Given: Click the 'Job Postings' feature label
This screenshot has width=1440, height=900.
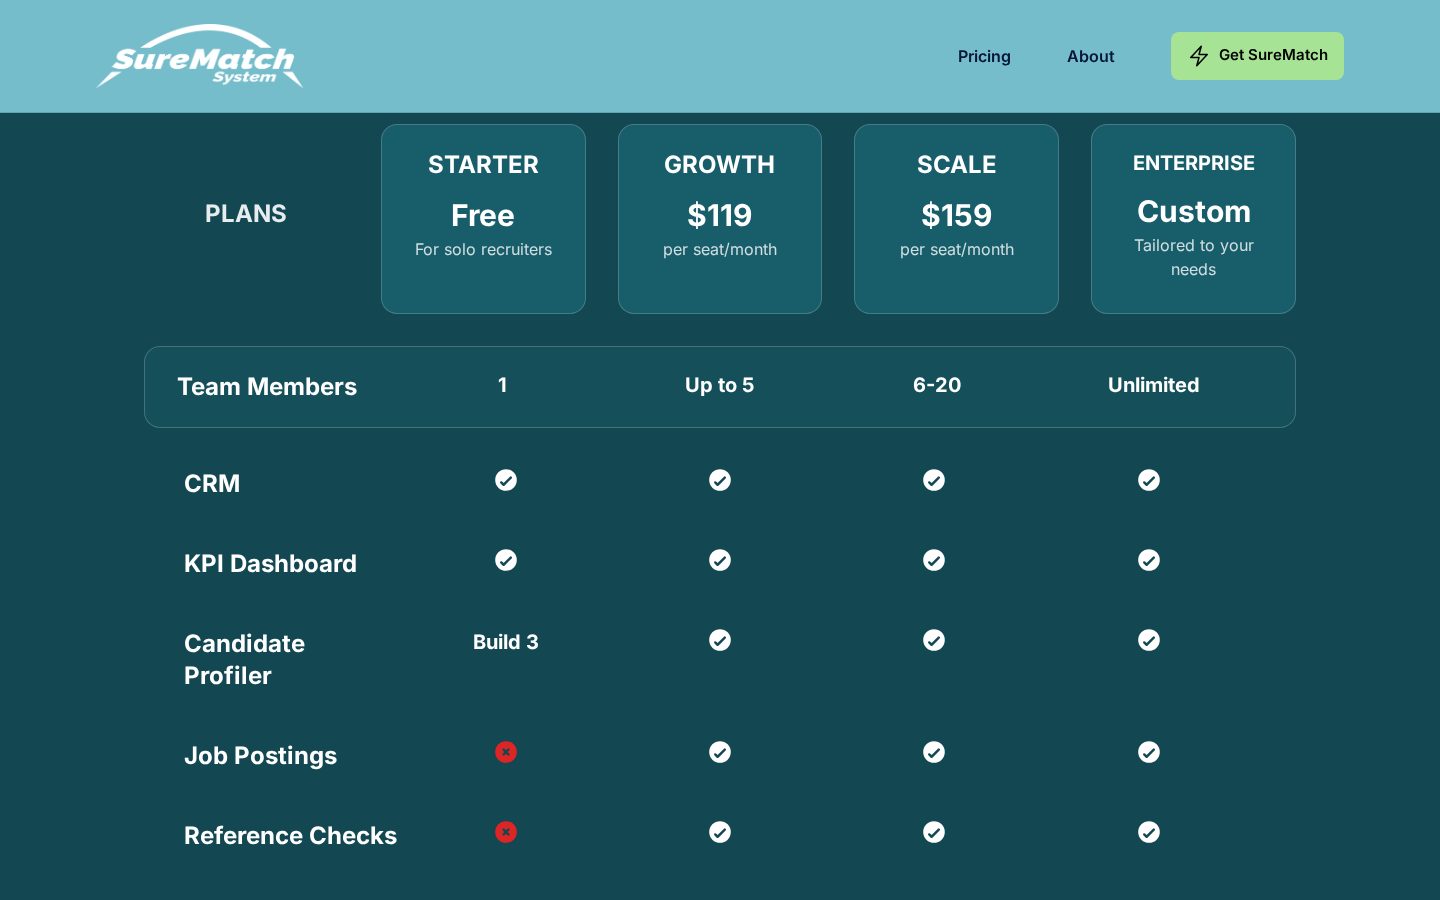Looking at the screenshot, I should click(260, 755).
